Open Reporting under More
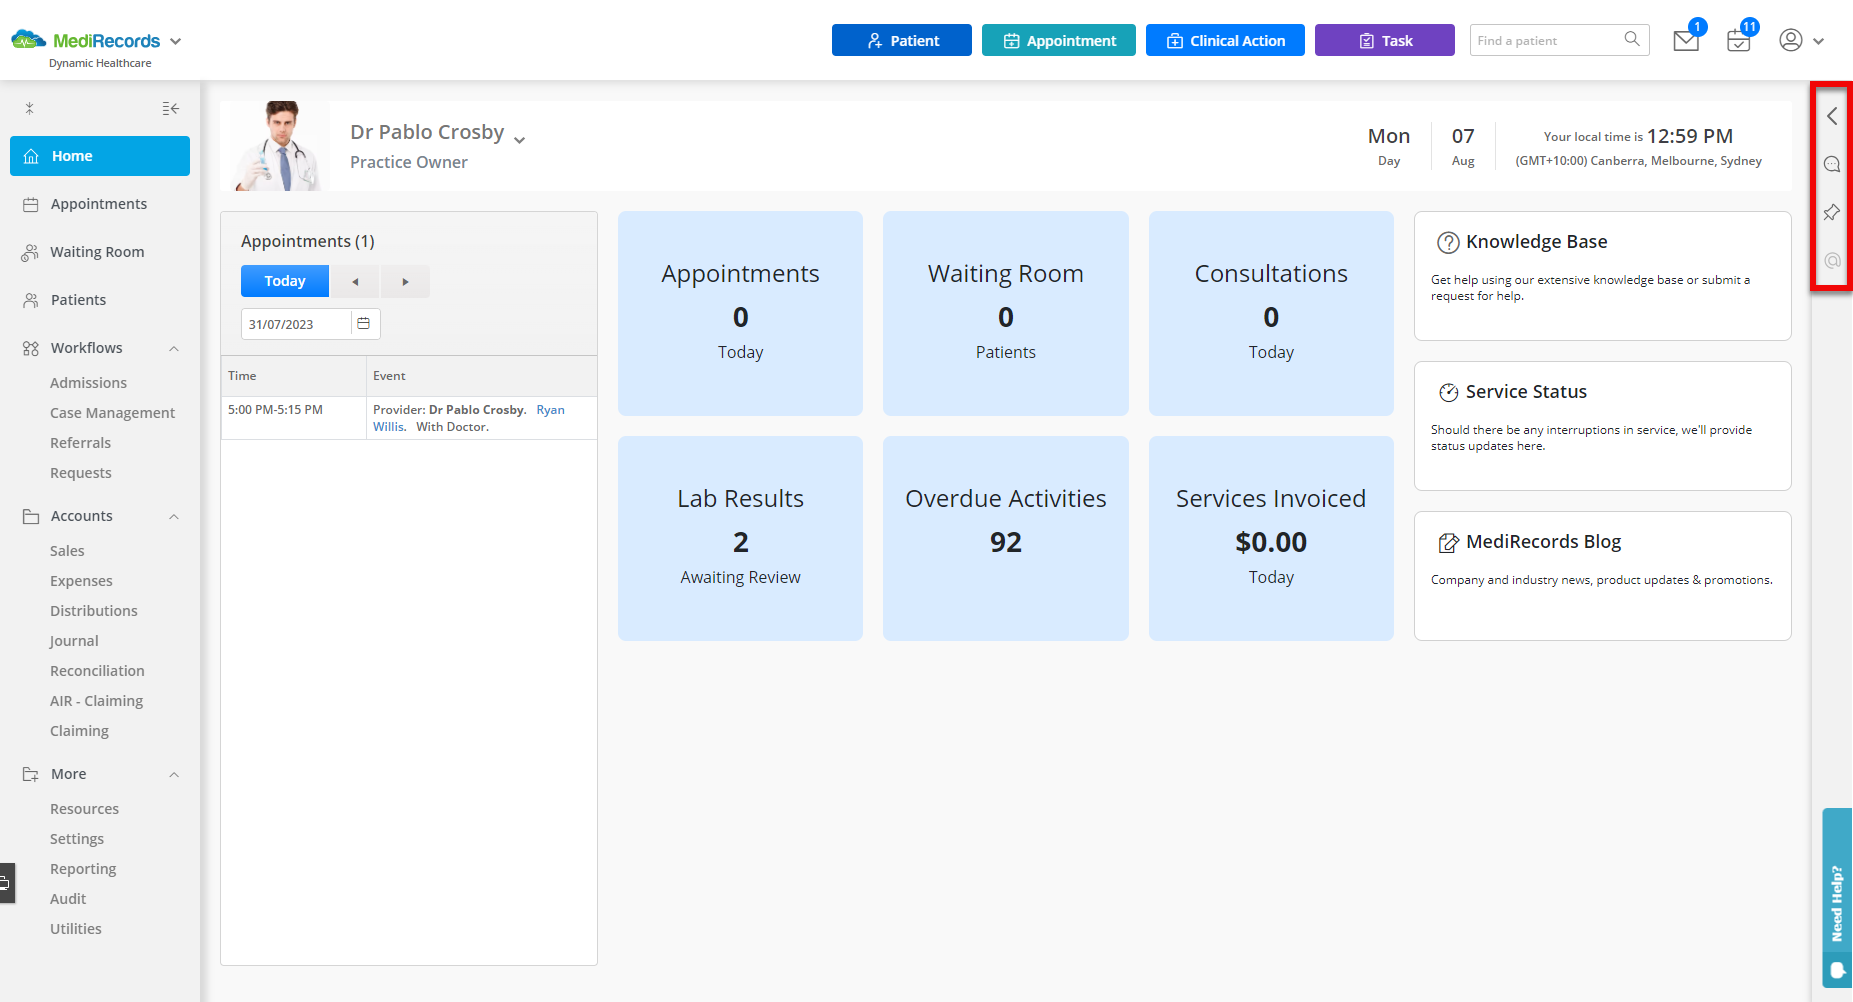The image size is (1853, 1002). coord(83,869)
